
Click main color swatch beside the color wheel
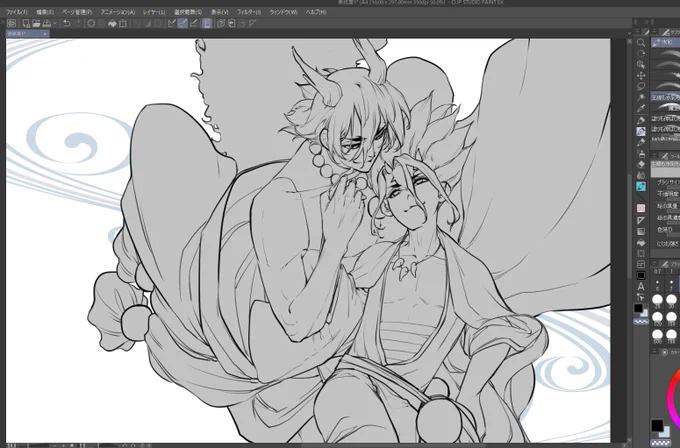(657, 425)
